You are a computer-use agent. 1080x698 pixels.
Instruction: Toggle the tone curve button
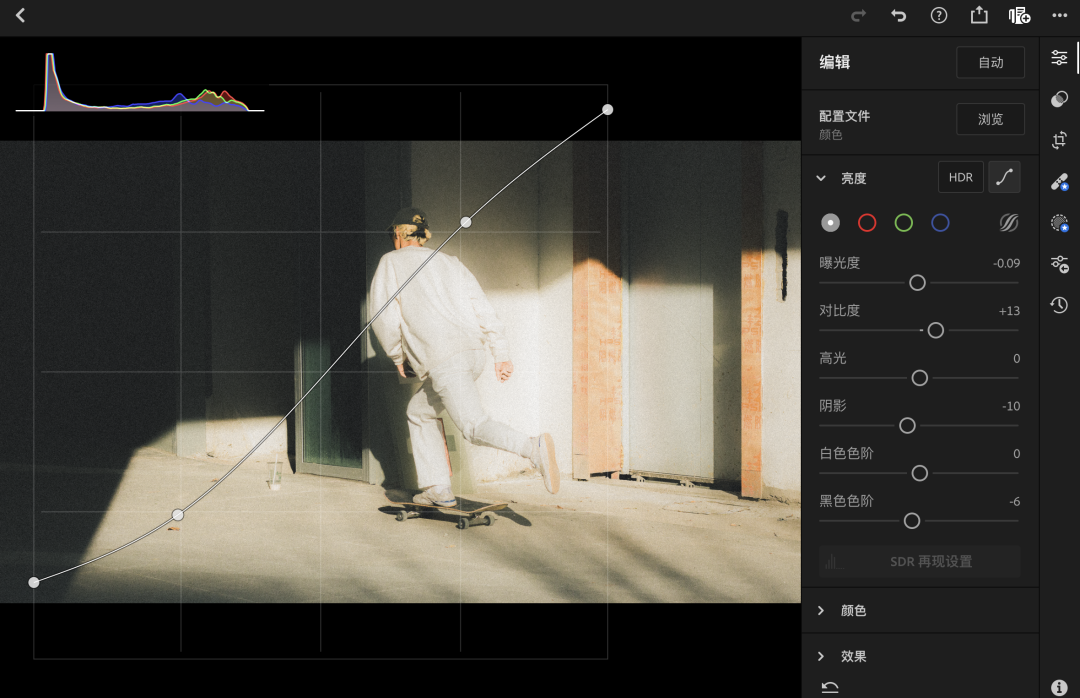(1004, 177)
